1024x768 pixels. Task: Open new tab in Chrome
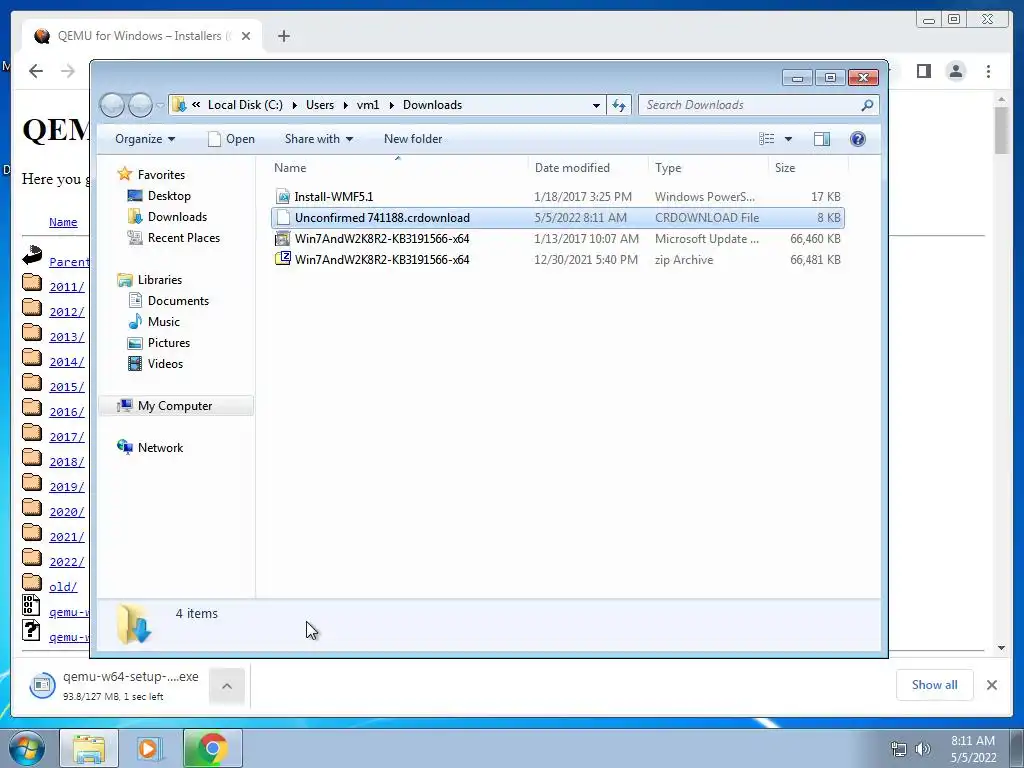(283, 36)
